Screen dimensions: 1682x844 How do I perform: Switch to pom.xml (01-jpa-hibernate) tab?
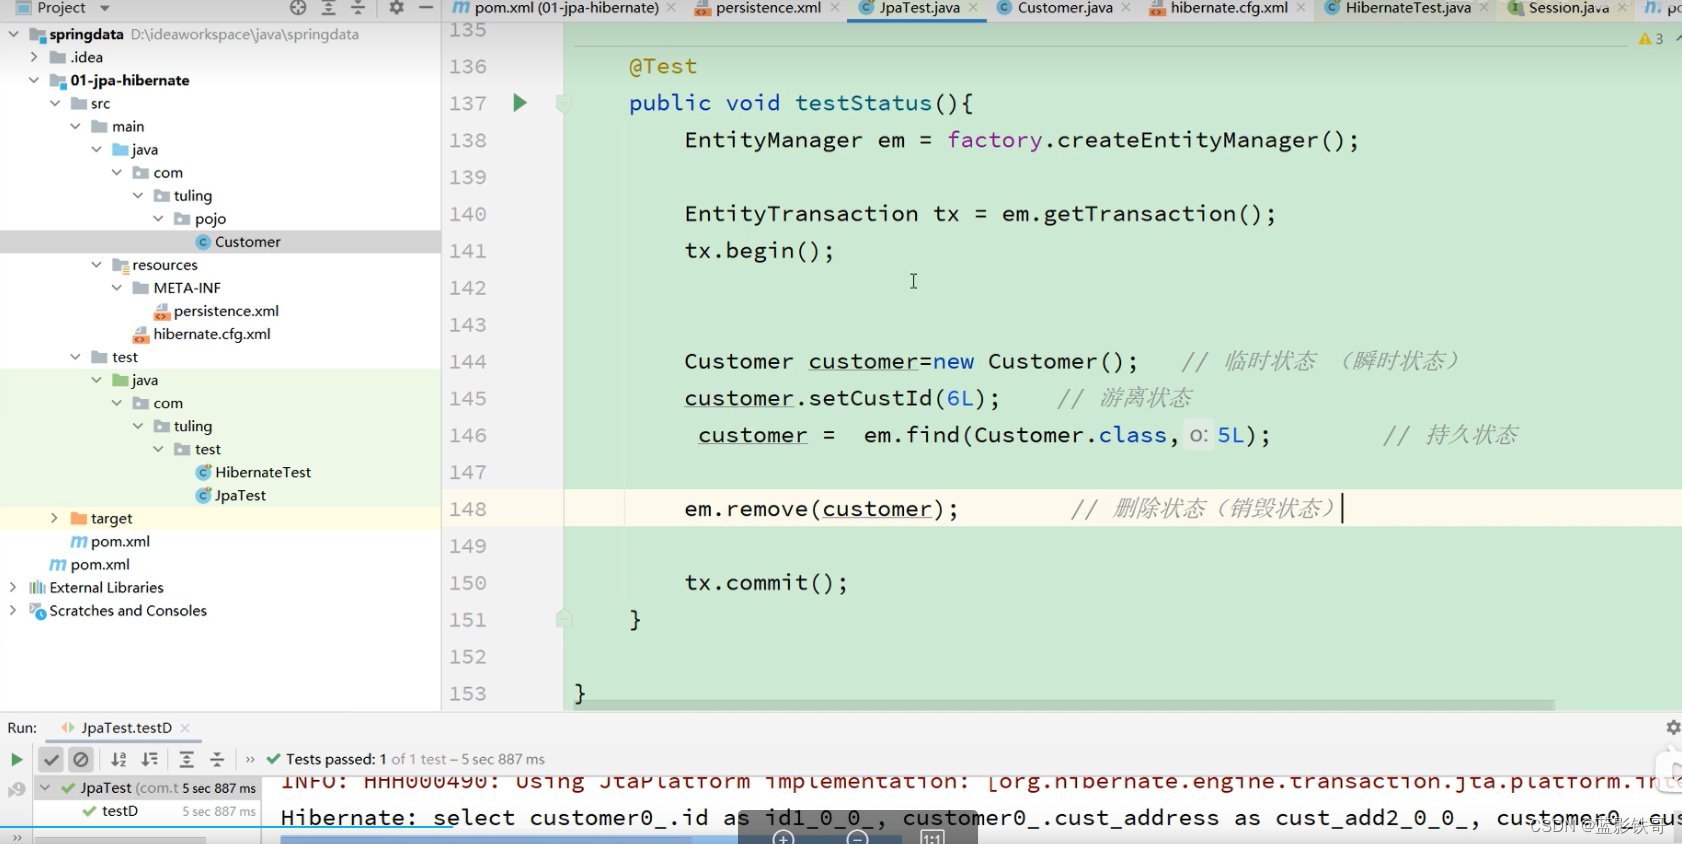(x=566, y=8)
